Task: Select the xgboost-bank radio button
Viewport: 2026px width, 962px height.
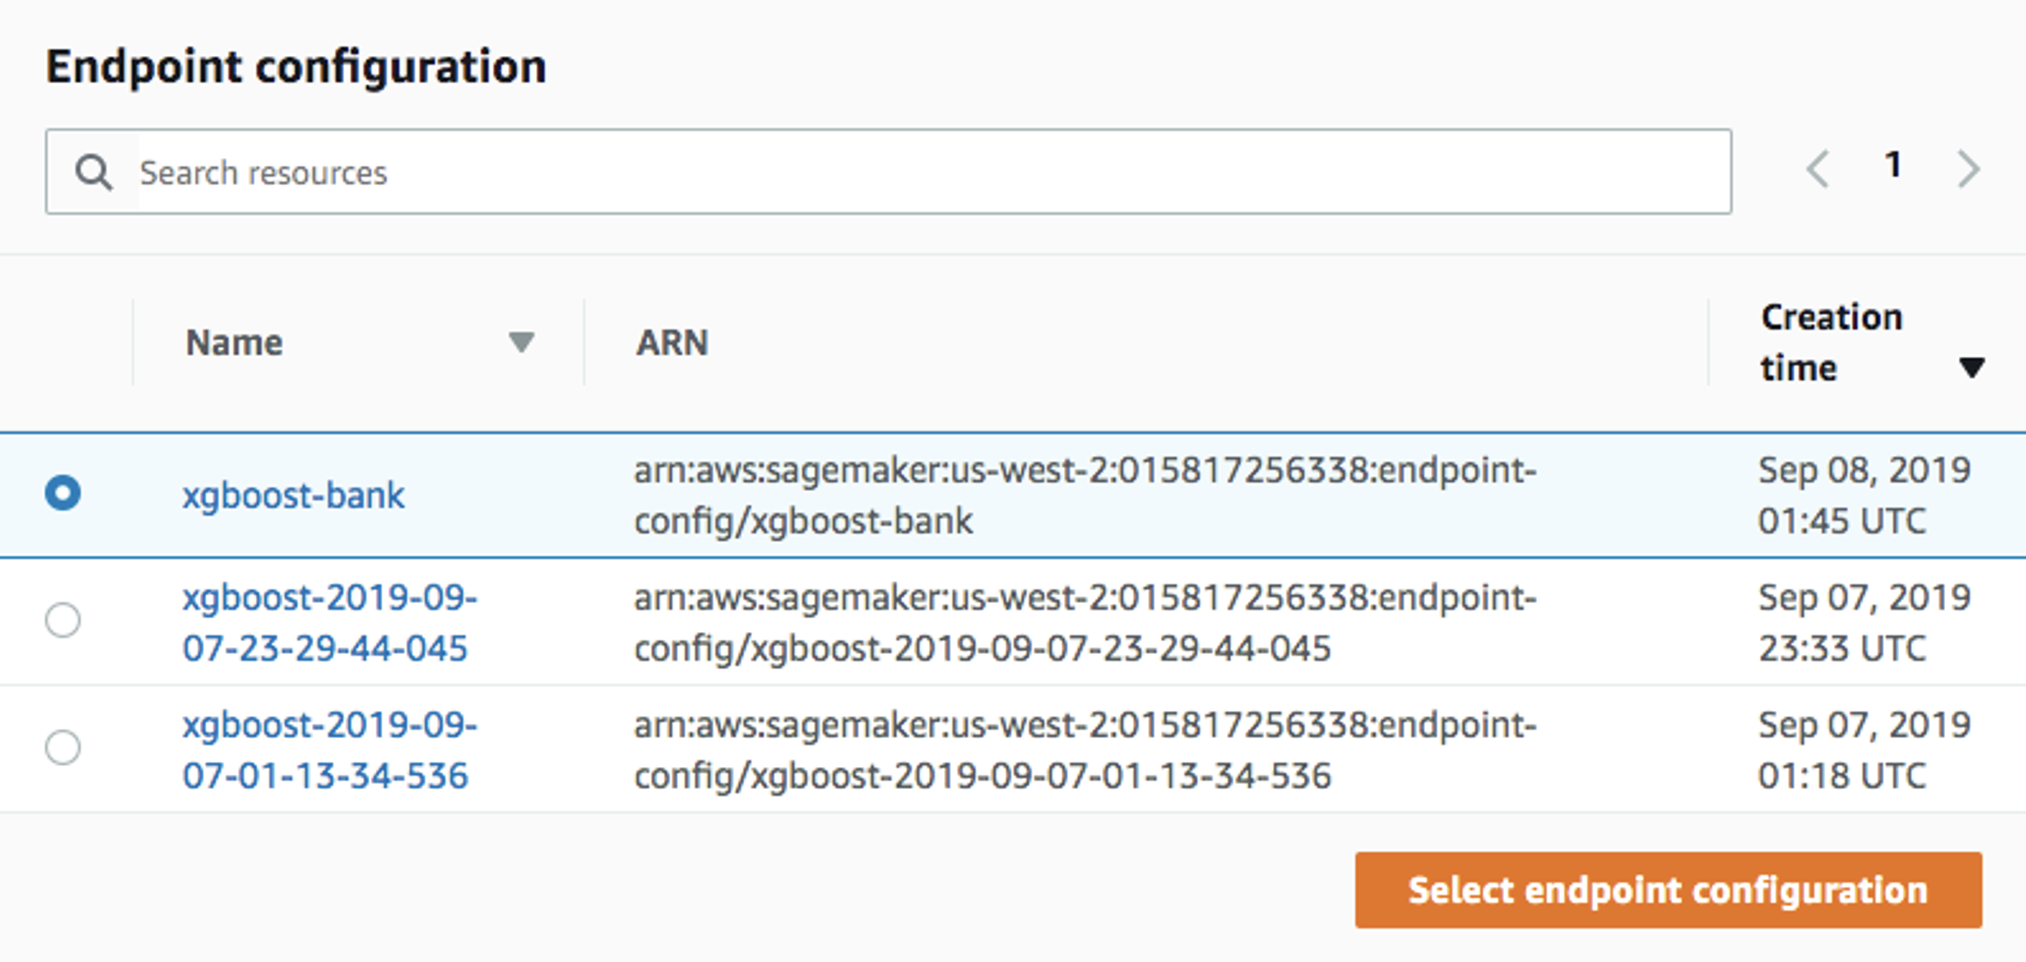Action: click(x=63, y=494)
